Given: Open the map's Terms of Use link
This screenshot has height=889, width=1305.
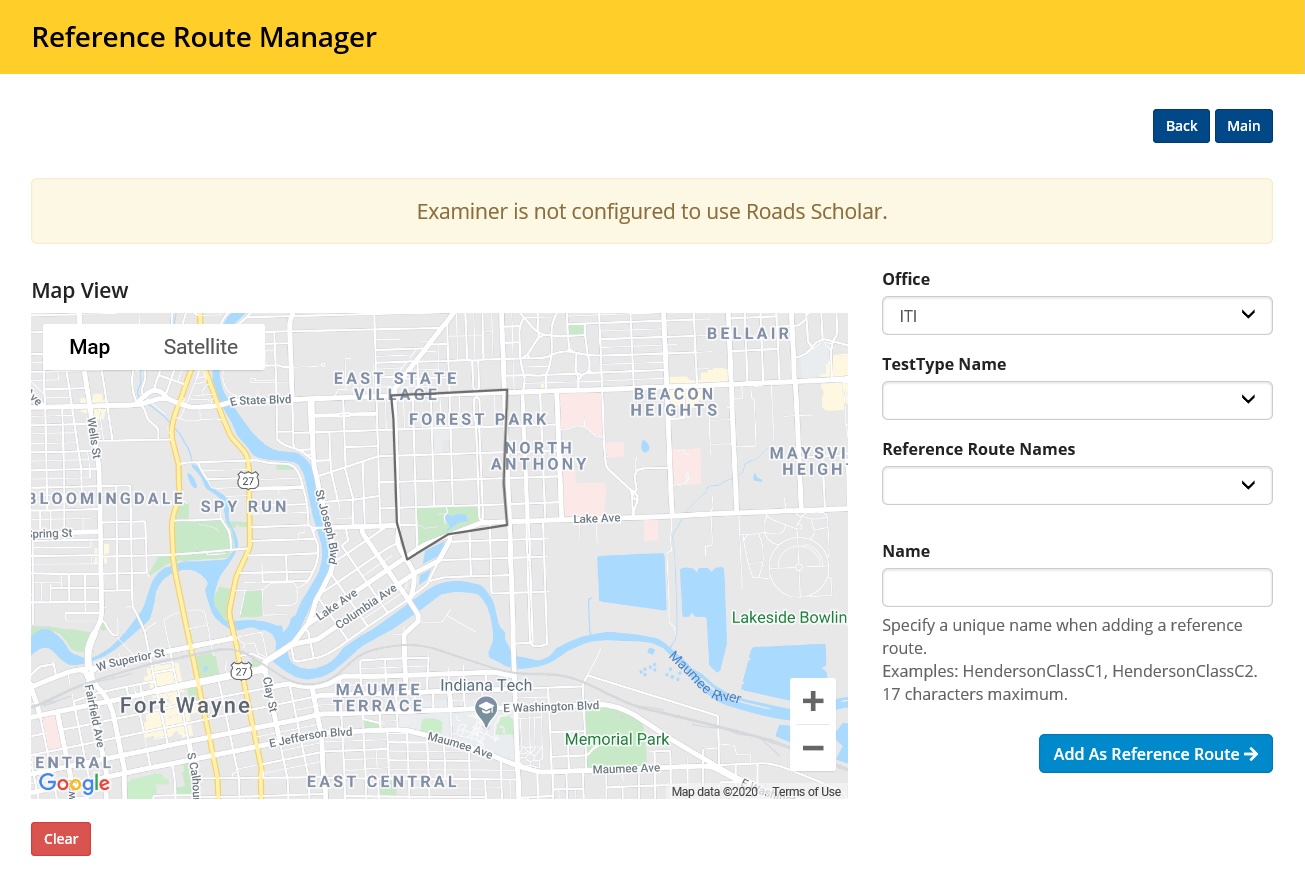Looking at the screenshot, I should (x=806, y=792).
